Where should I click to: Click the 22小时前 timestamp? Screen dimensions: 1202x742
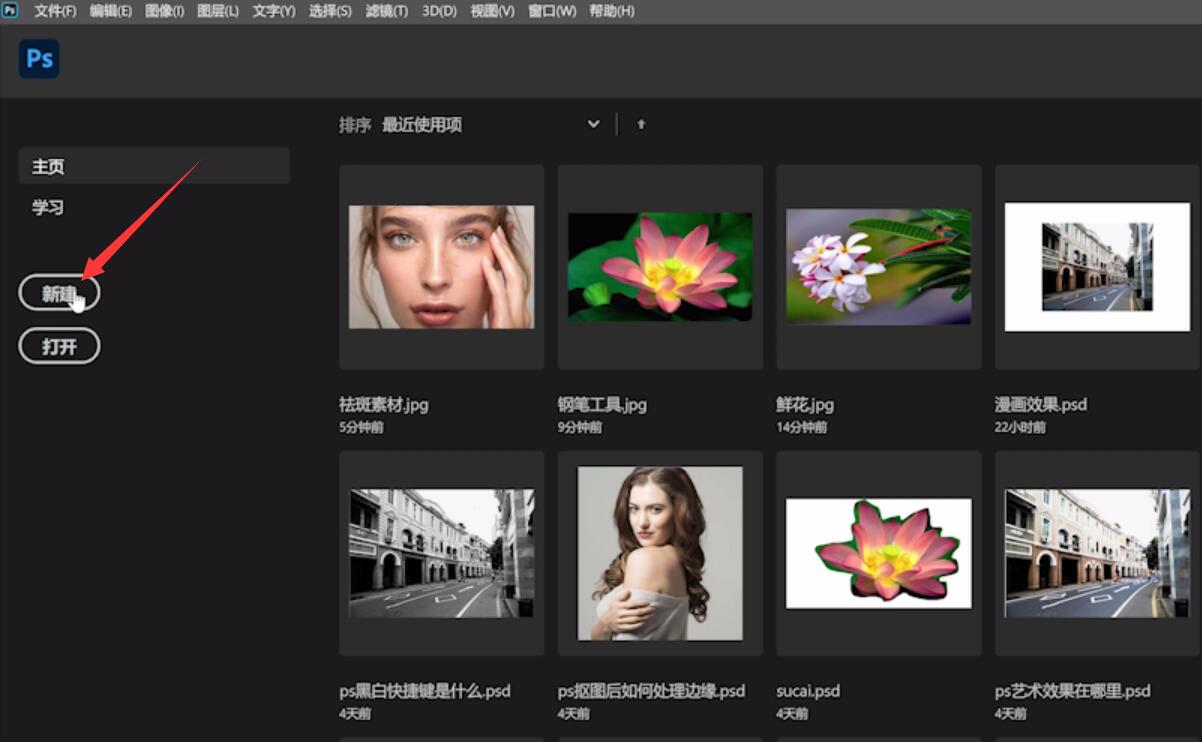point(1020,427)
